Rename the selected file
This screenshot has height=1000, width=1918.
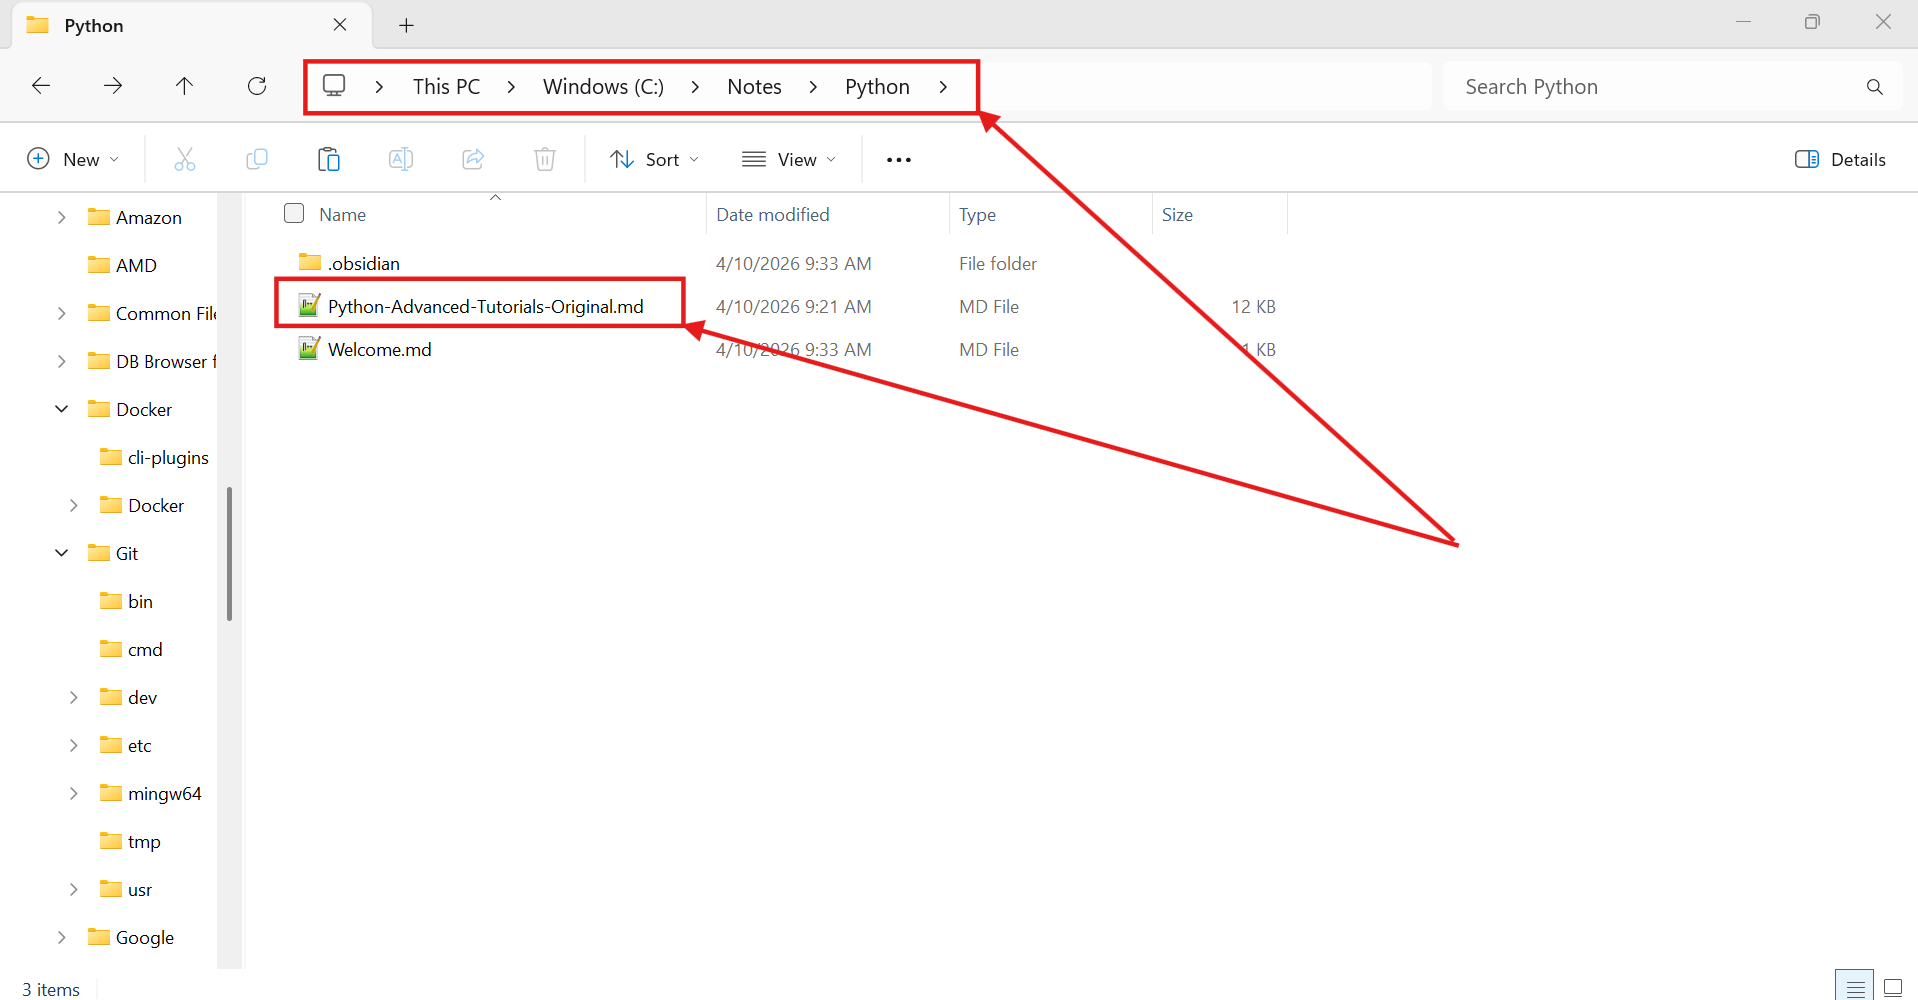point(400,158)
